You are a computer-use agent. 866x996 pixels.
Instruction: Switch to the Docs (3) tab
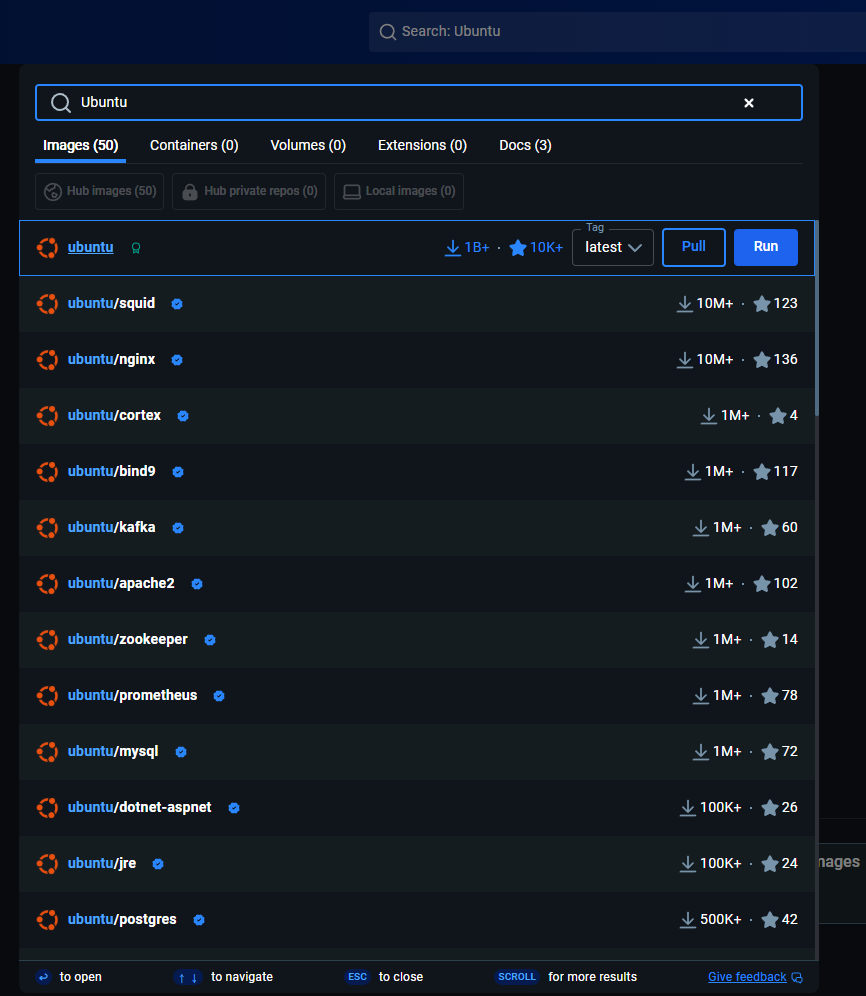tap(525, 145)
